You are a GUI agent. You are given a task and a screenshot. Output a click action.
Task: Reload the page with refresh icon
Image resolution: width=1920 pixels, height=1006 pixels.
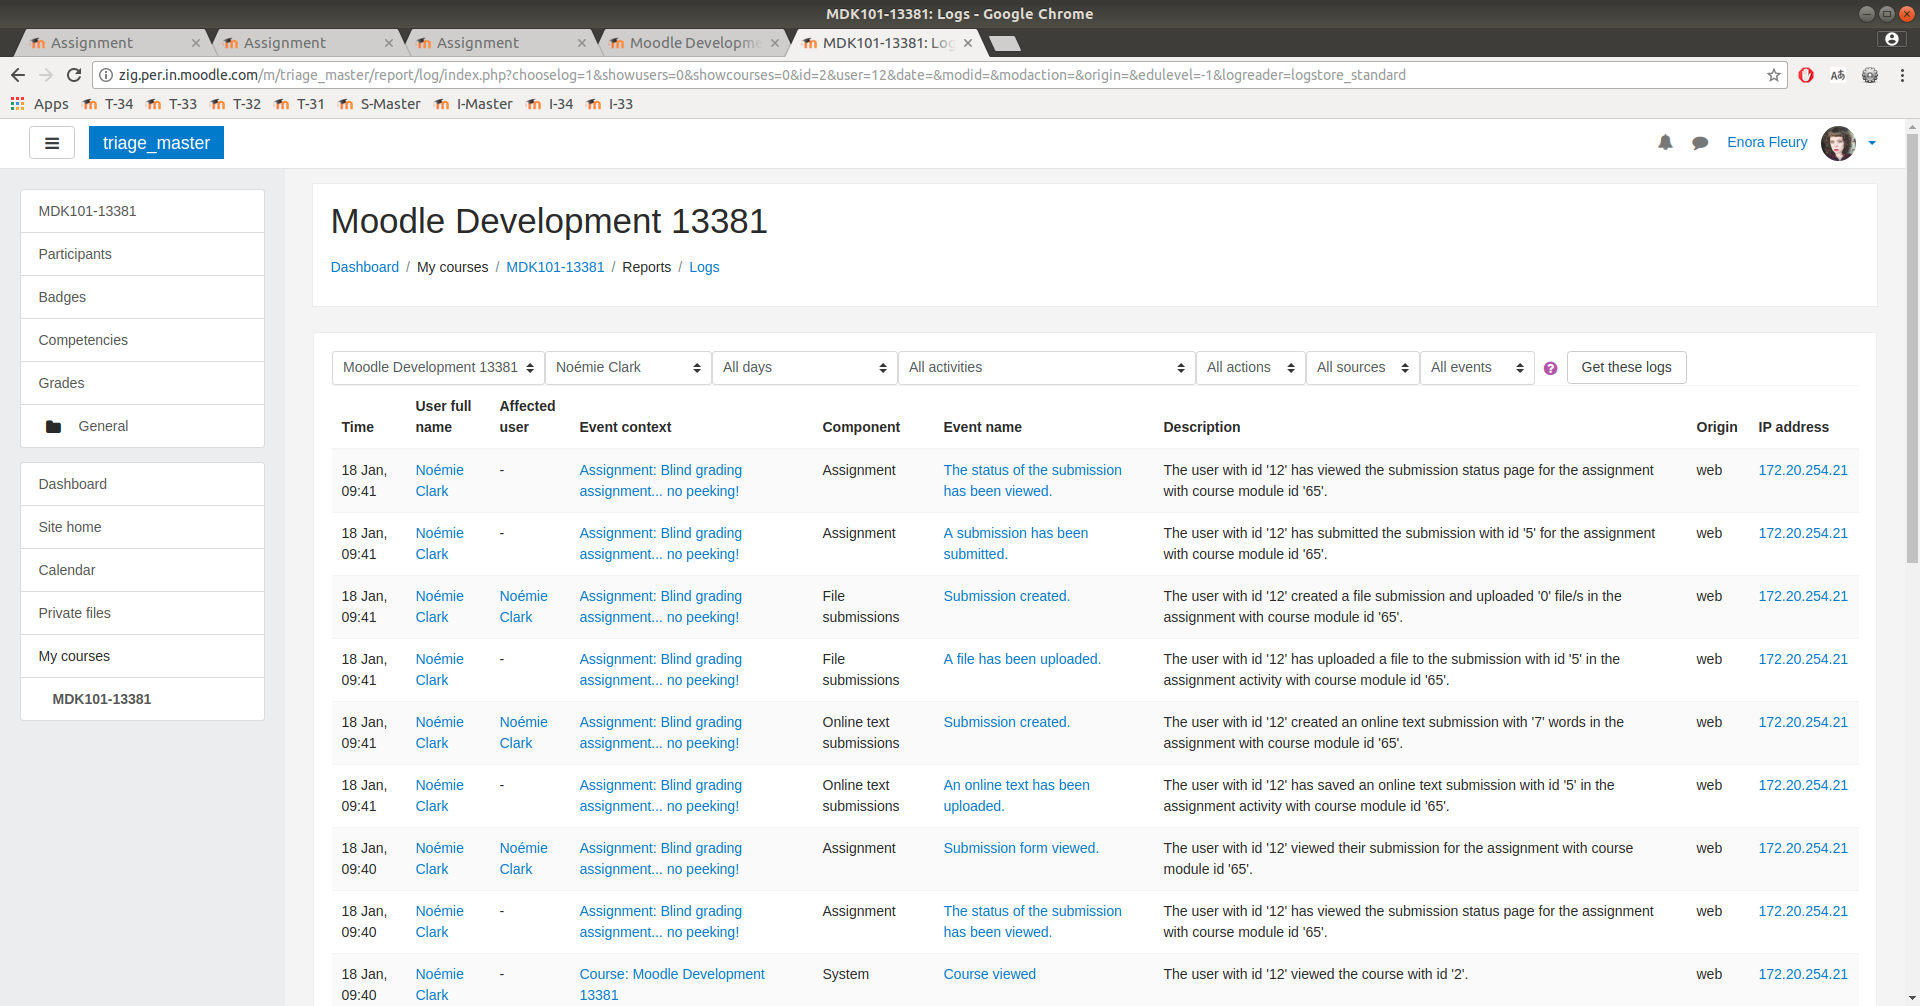(x=74, y=75)
